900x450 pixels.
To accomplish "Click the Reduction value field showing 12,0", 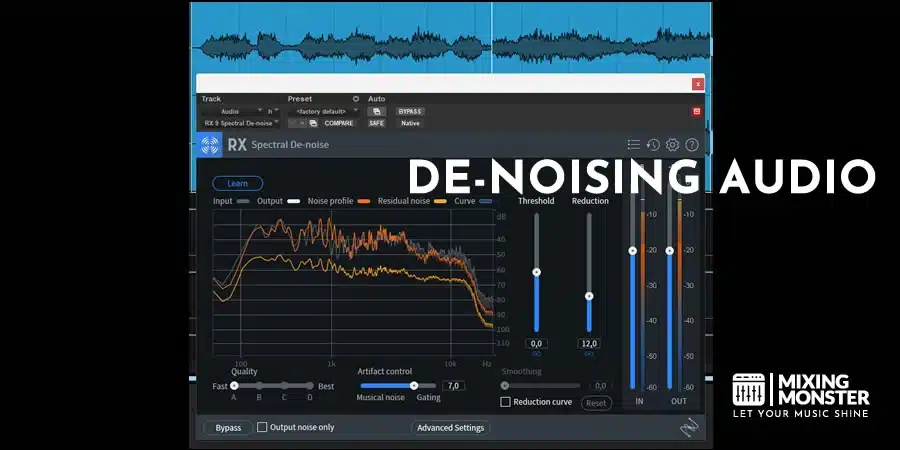I will (x=588, y=343).
